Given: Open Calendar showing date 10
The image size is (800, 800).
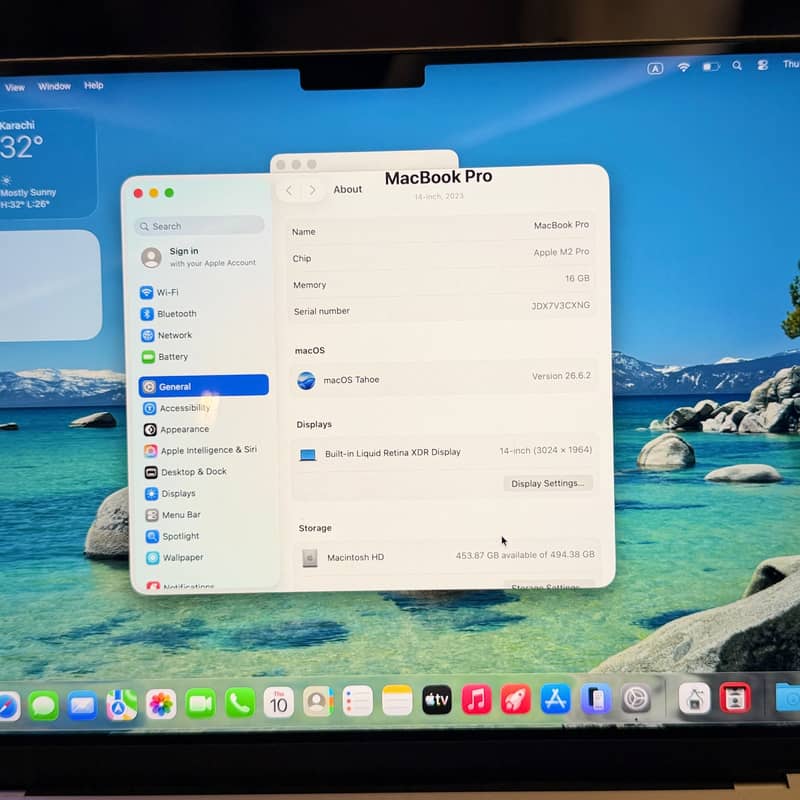Looking at the screenshot, I should tap(279, 703).
